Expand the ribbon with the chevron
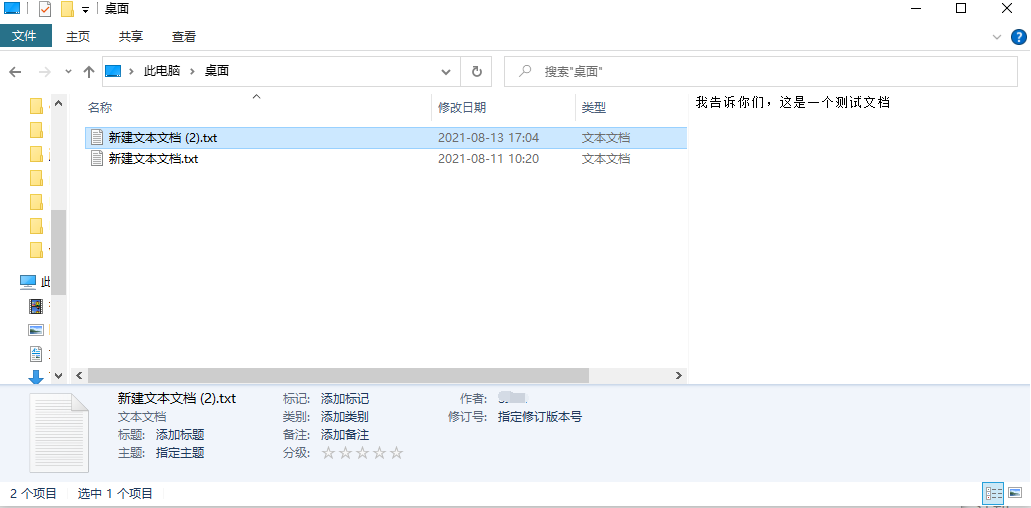Viewport: 1031px width, 508px height. 996,36
